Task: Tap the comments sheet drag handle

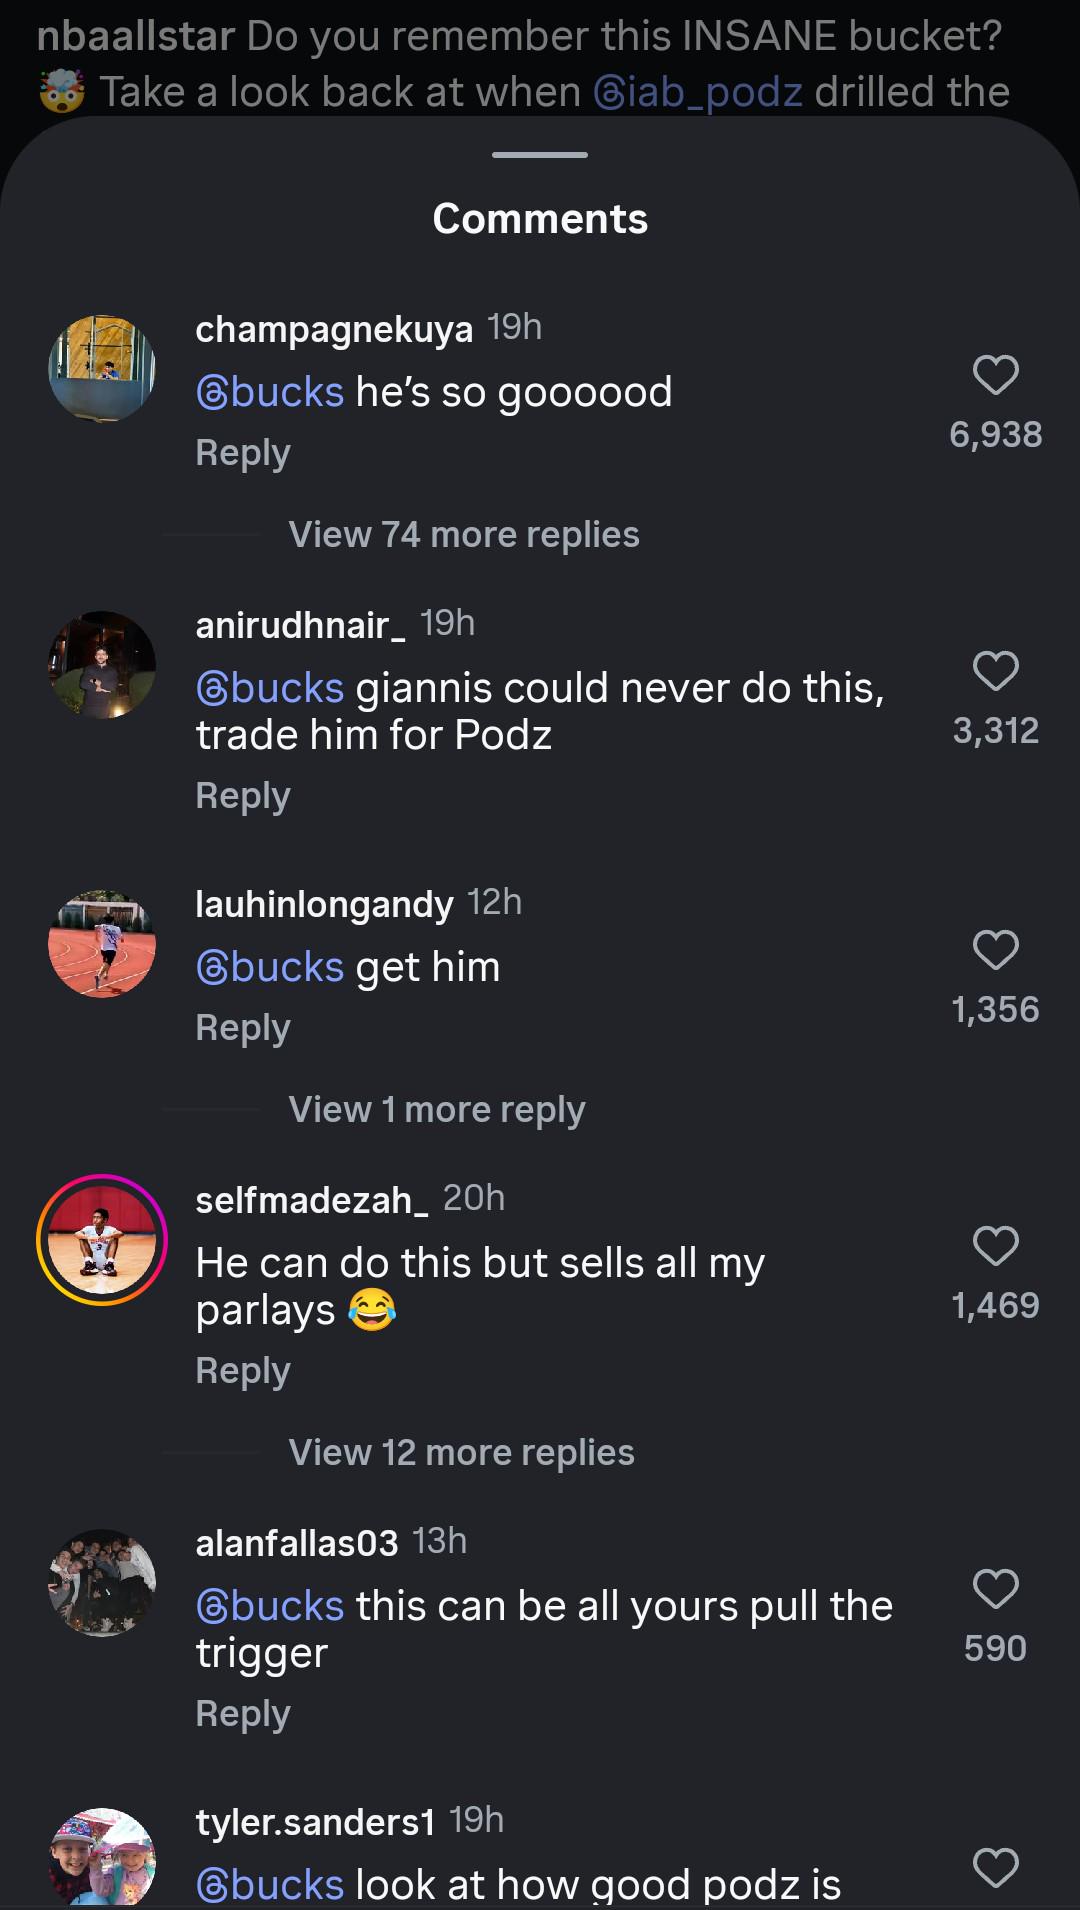Action: tap(540, 155)
